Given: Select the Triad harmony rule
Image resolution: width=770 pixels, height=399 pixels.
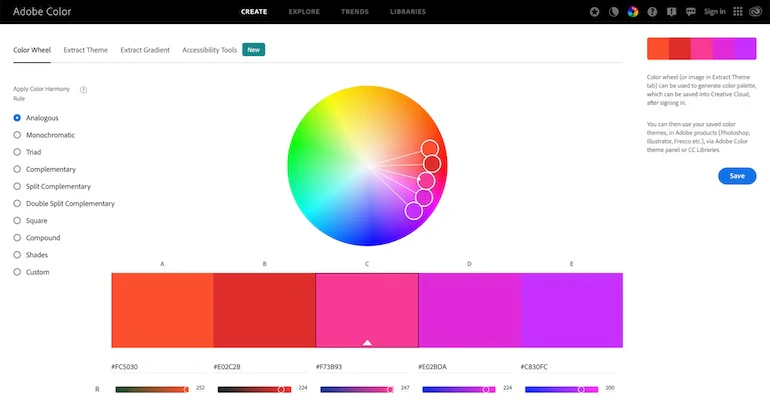Looking at the screenshot, I should pyautogui.click(x=17, y=152).
